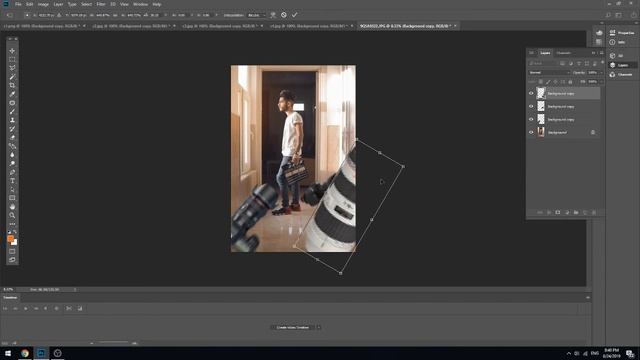Toggle lock transparent pixels in Layers
This screenshot has height=360, width=640.
541,82
